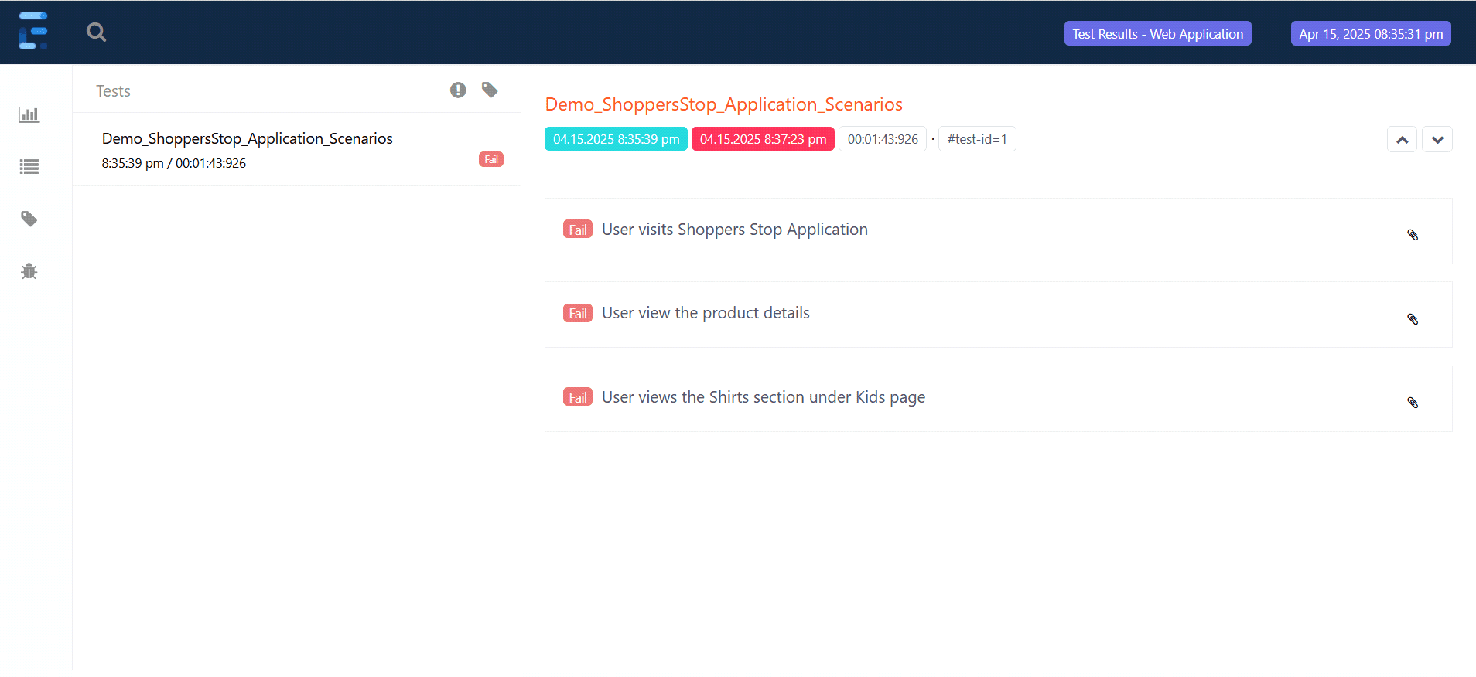Jump to previous test with up chevron
1476x677 pixels.
[1402, 140]
